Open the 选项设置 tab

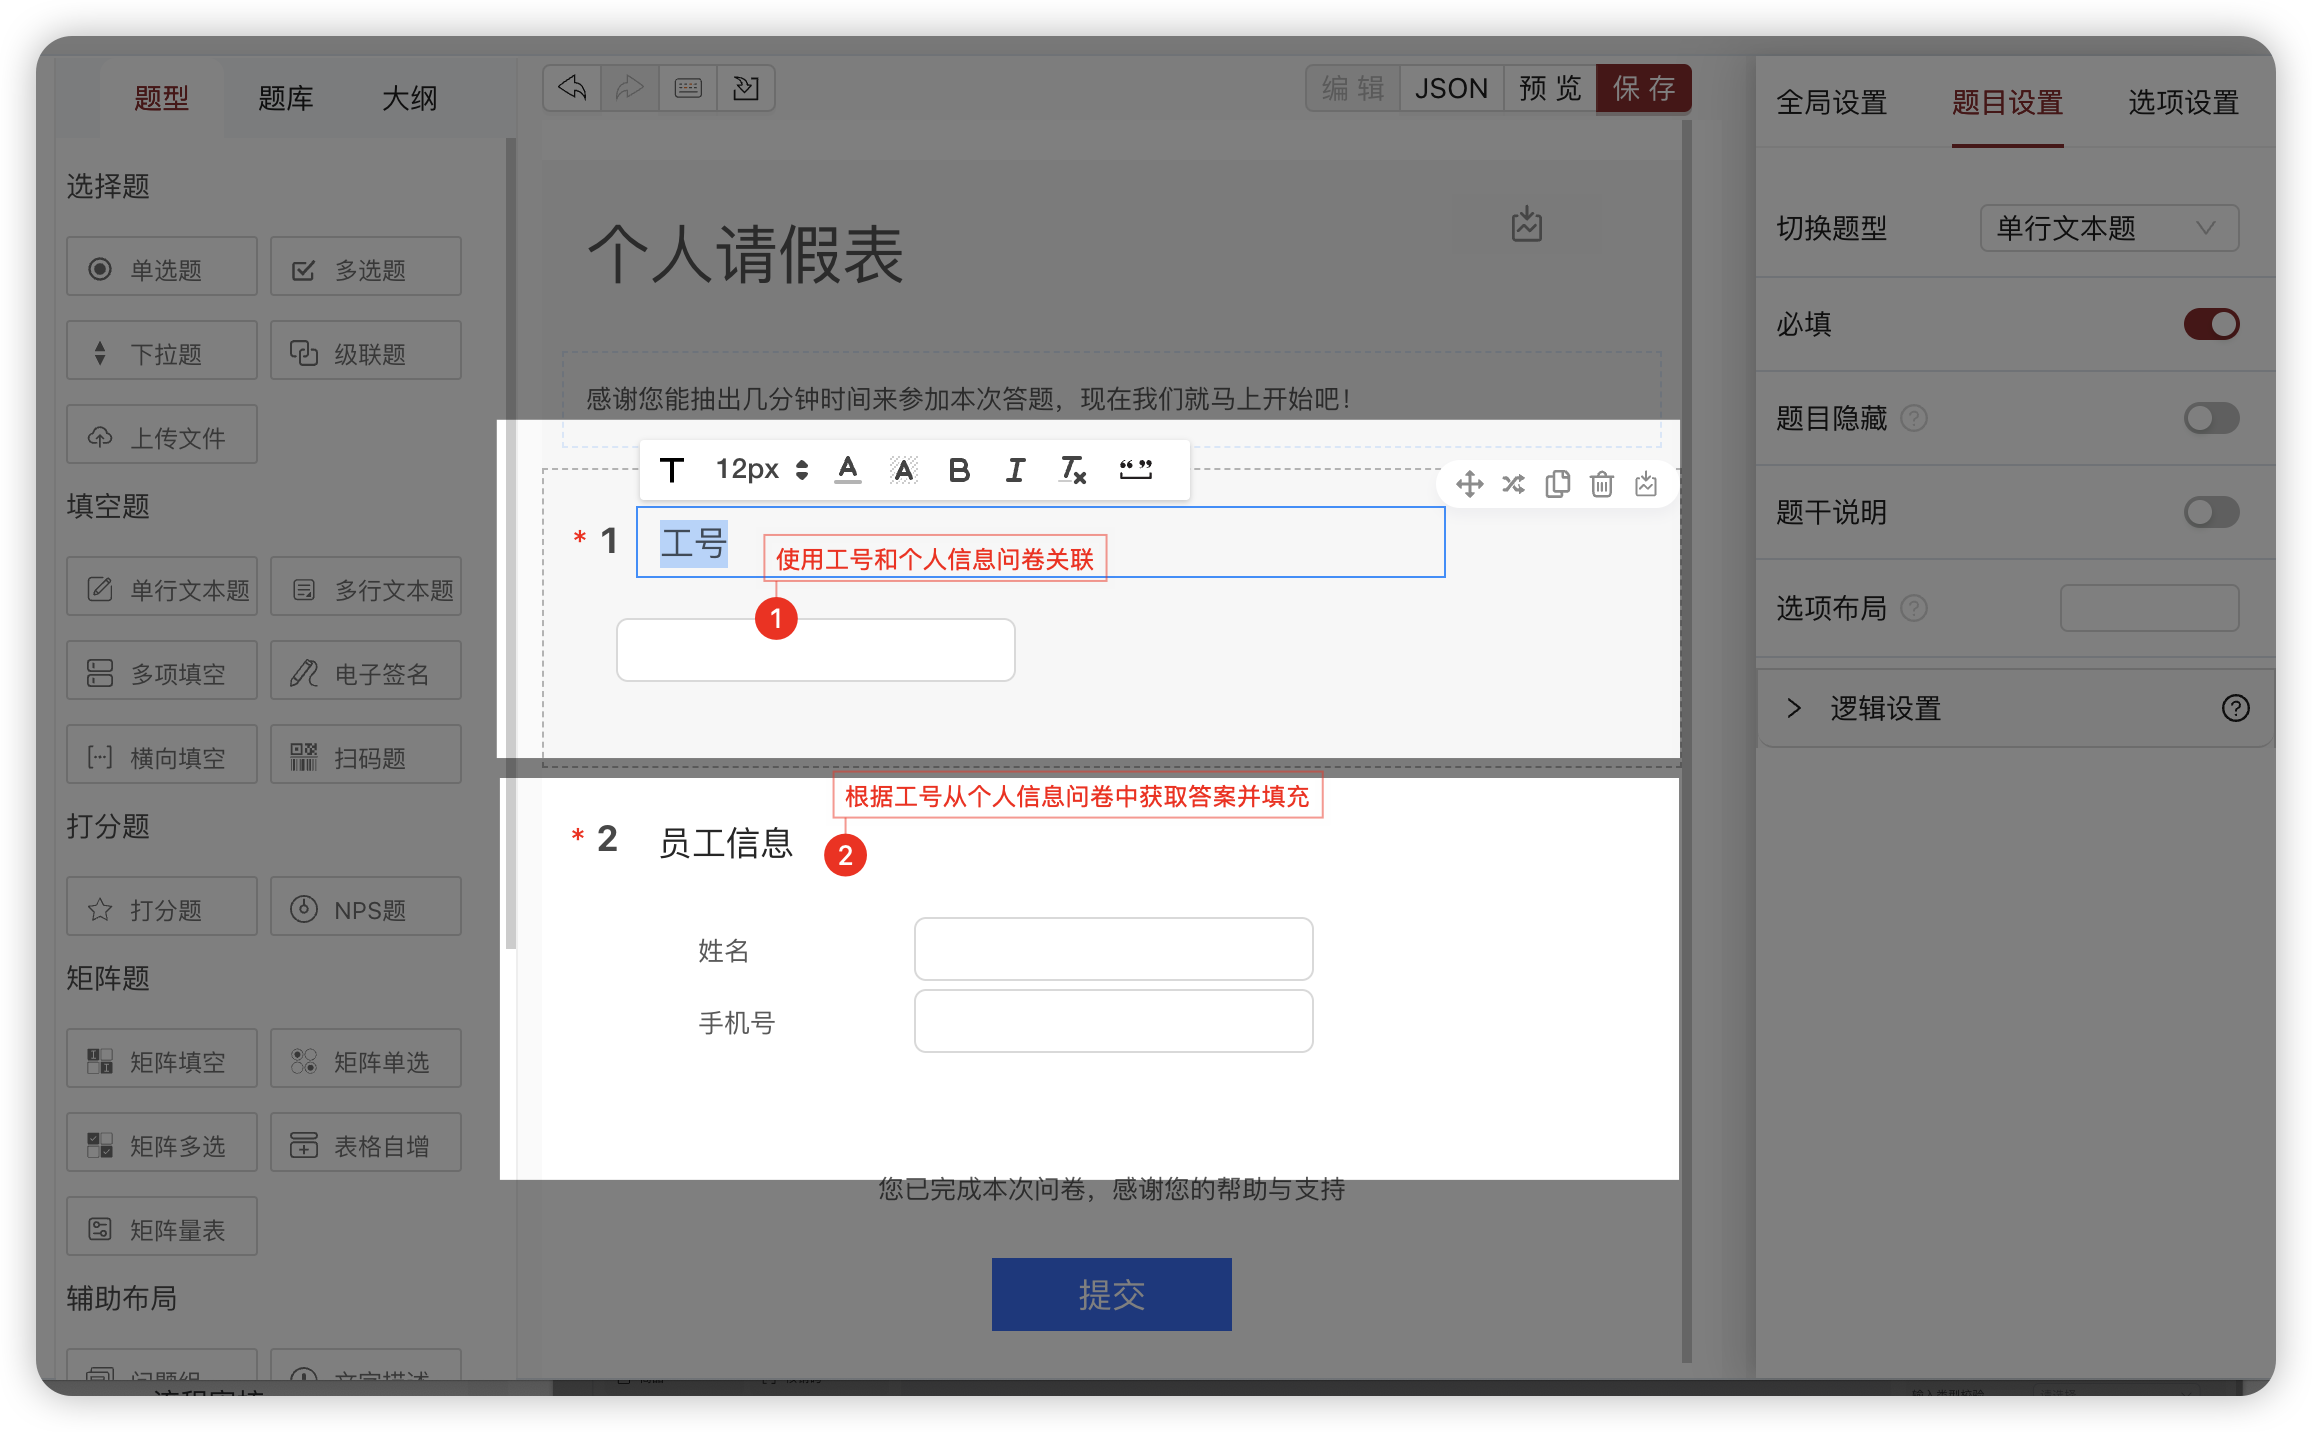tap(2184, 102)
